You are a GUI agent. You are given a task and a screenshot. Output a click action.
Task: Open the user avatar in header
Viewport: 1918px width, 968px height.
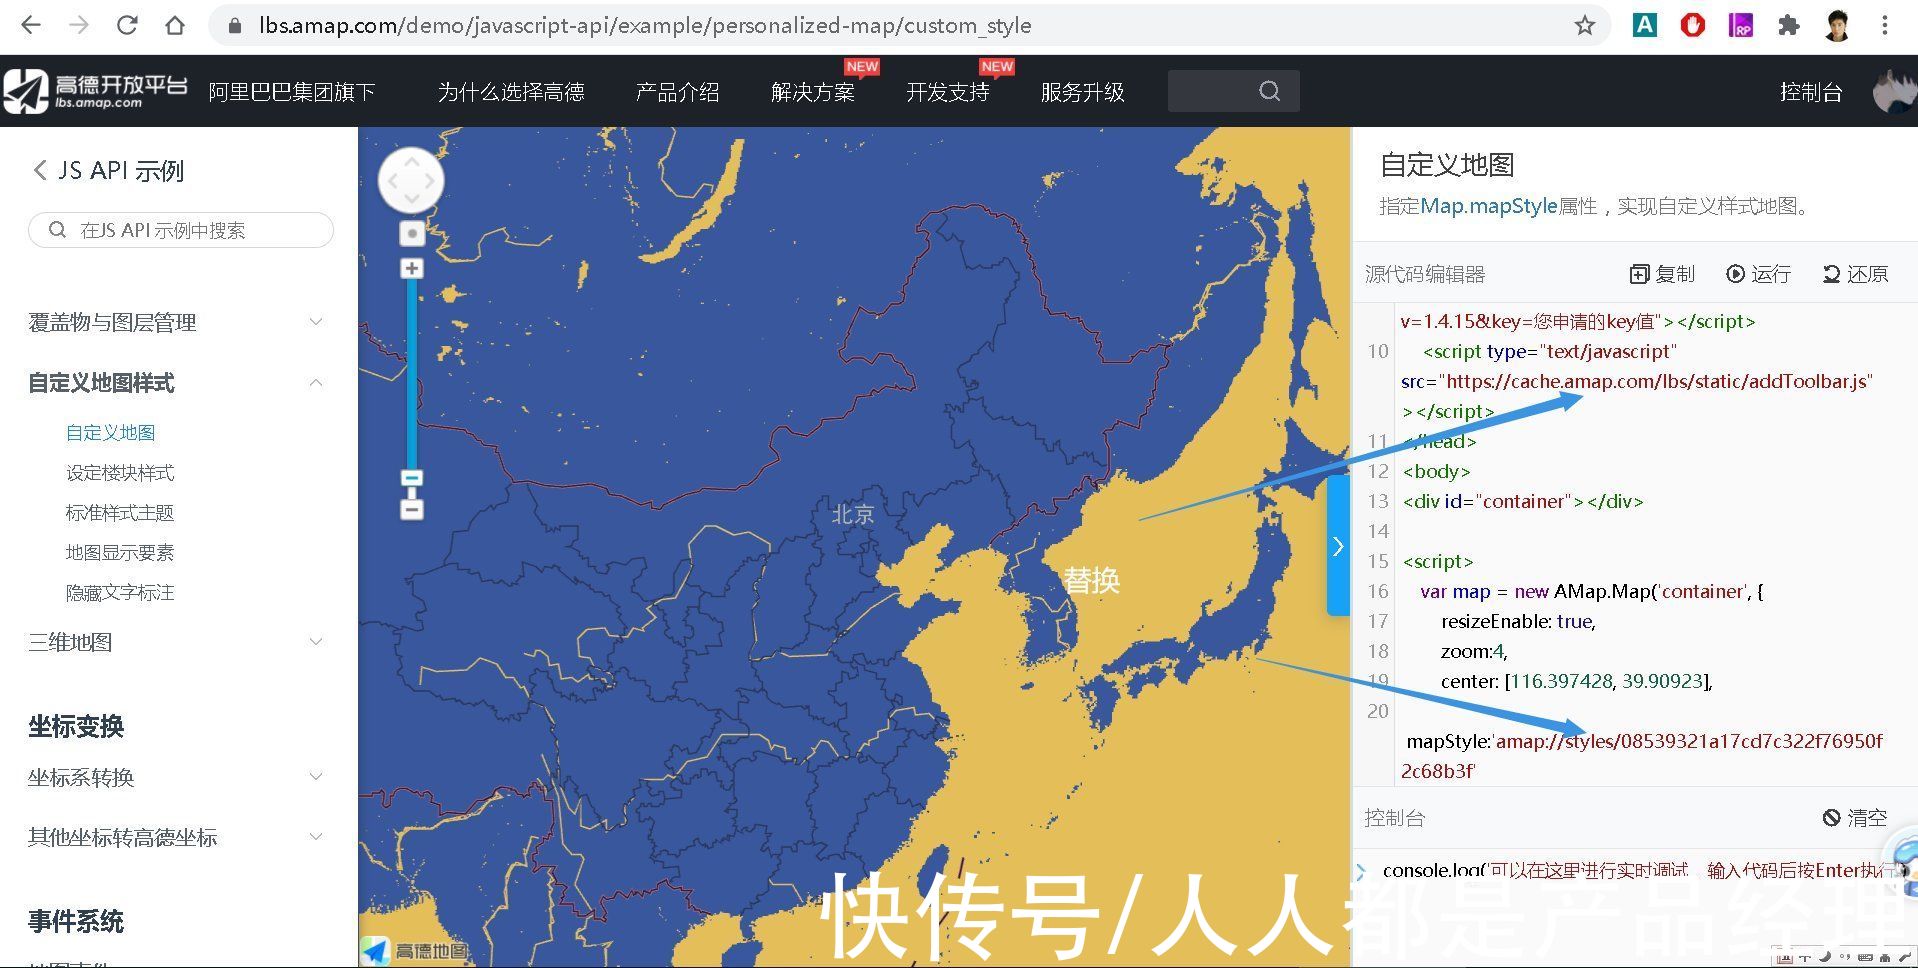[1894, 91]
